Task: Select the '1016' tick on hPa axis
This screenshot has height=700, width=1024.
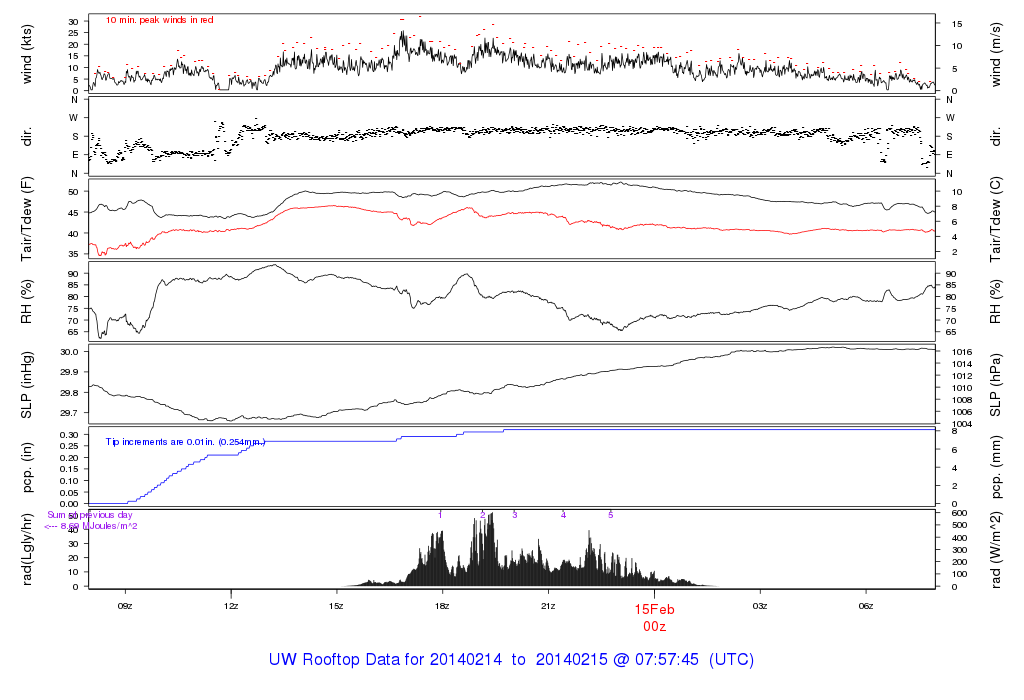Action: (x=961, y=352)
